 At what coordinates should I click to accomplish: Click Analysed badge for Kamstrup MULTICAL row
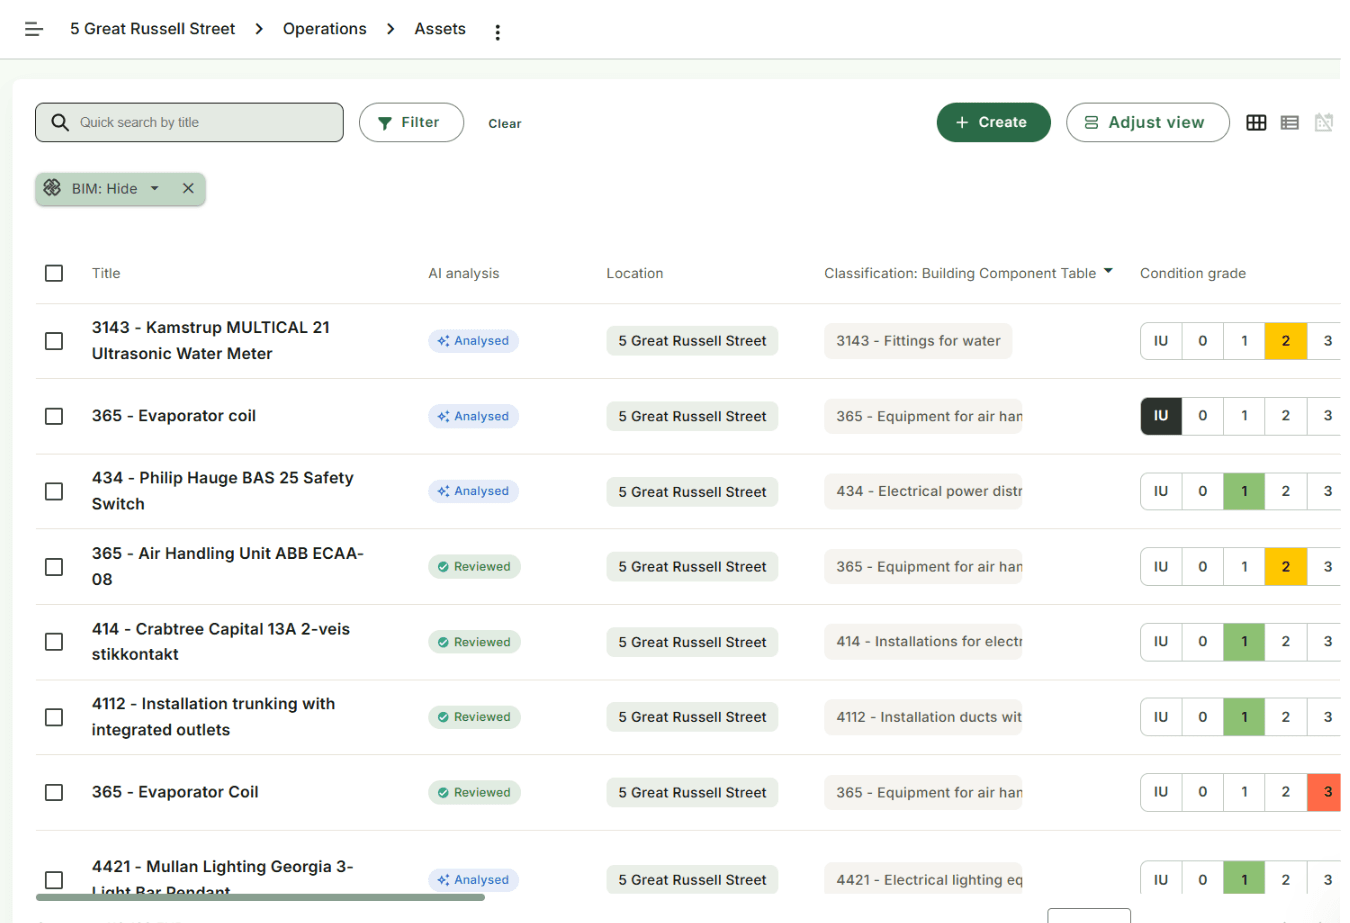pos(474,341)
